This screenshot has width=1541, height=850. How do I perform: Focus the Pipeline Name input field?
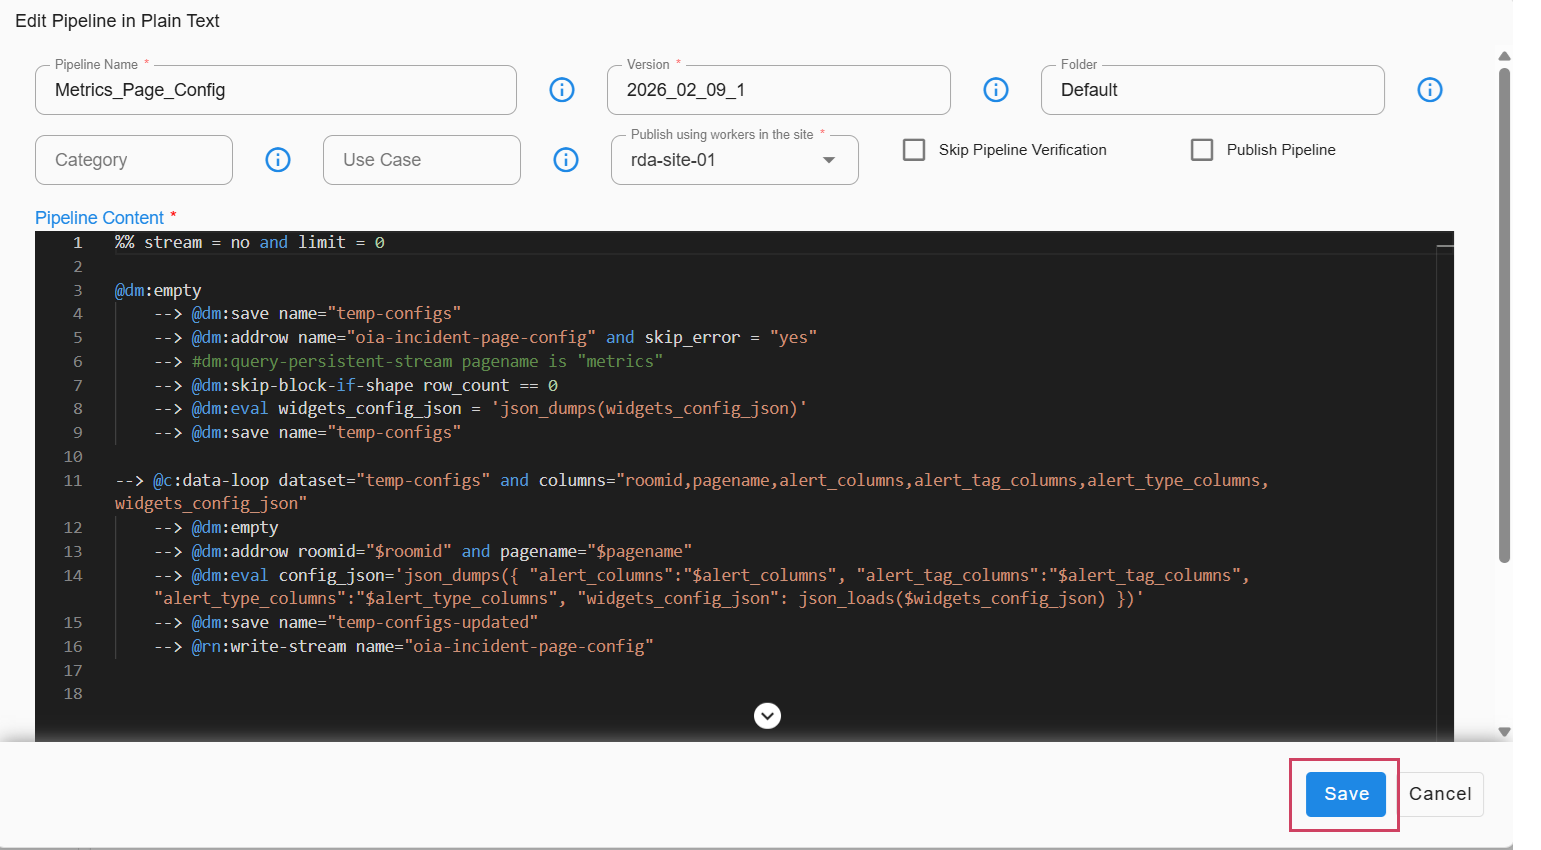pos(275,90)
